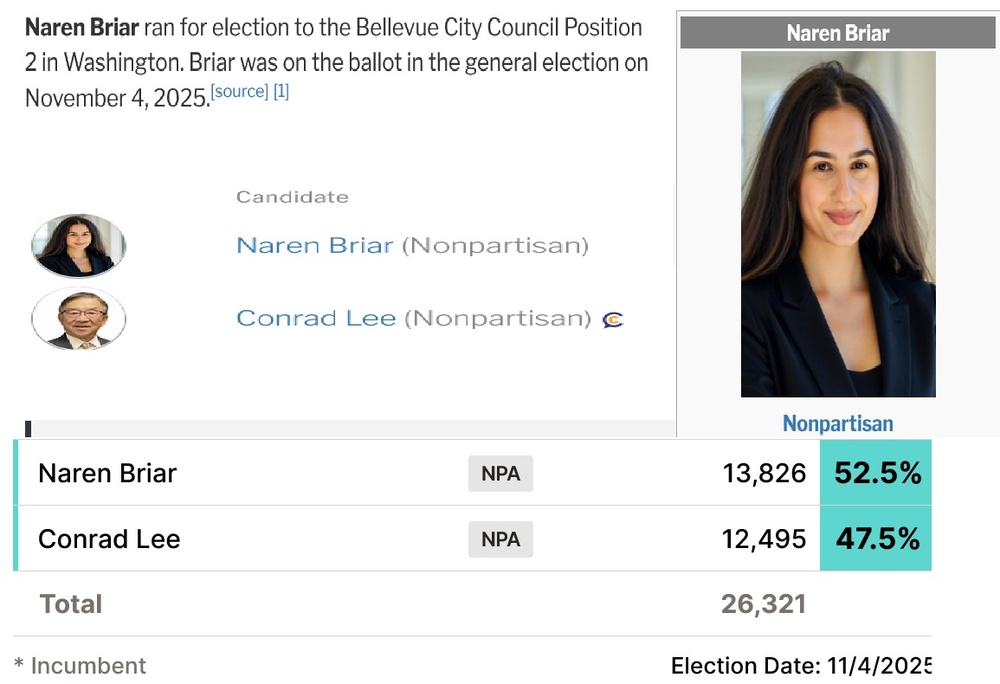Click Conrad Lee's small round candidate photo

(x=79, y=319)
